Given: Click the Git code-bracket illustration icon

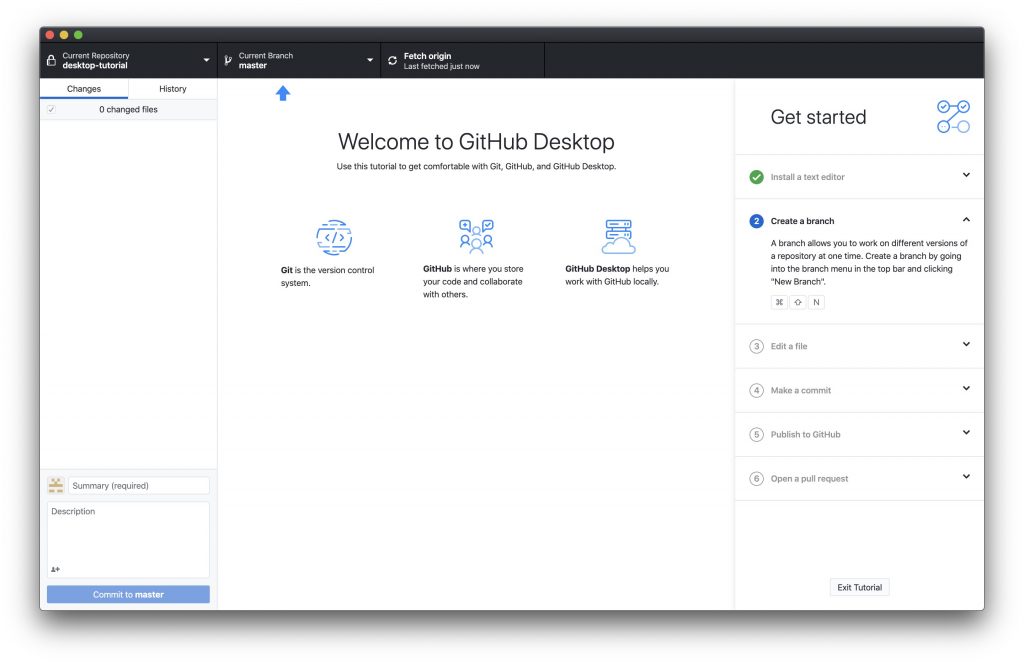Looking at the screenshot, I should click(334, 237).
